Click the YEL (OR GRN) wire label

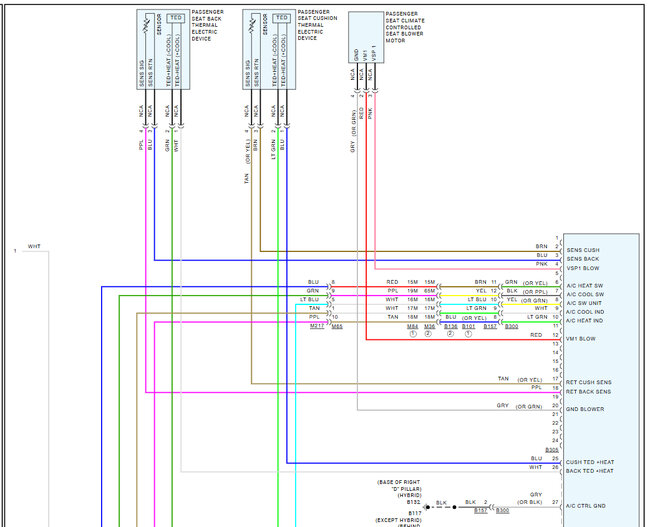click(x=527, y=300)
